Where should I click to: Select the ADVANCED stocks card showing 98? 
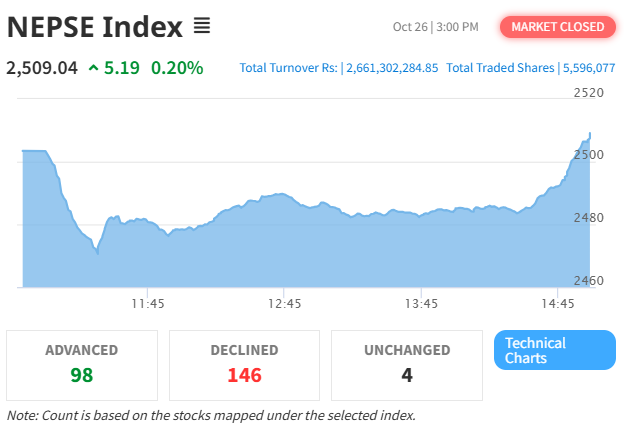click(x=81, y=364)
